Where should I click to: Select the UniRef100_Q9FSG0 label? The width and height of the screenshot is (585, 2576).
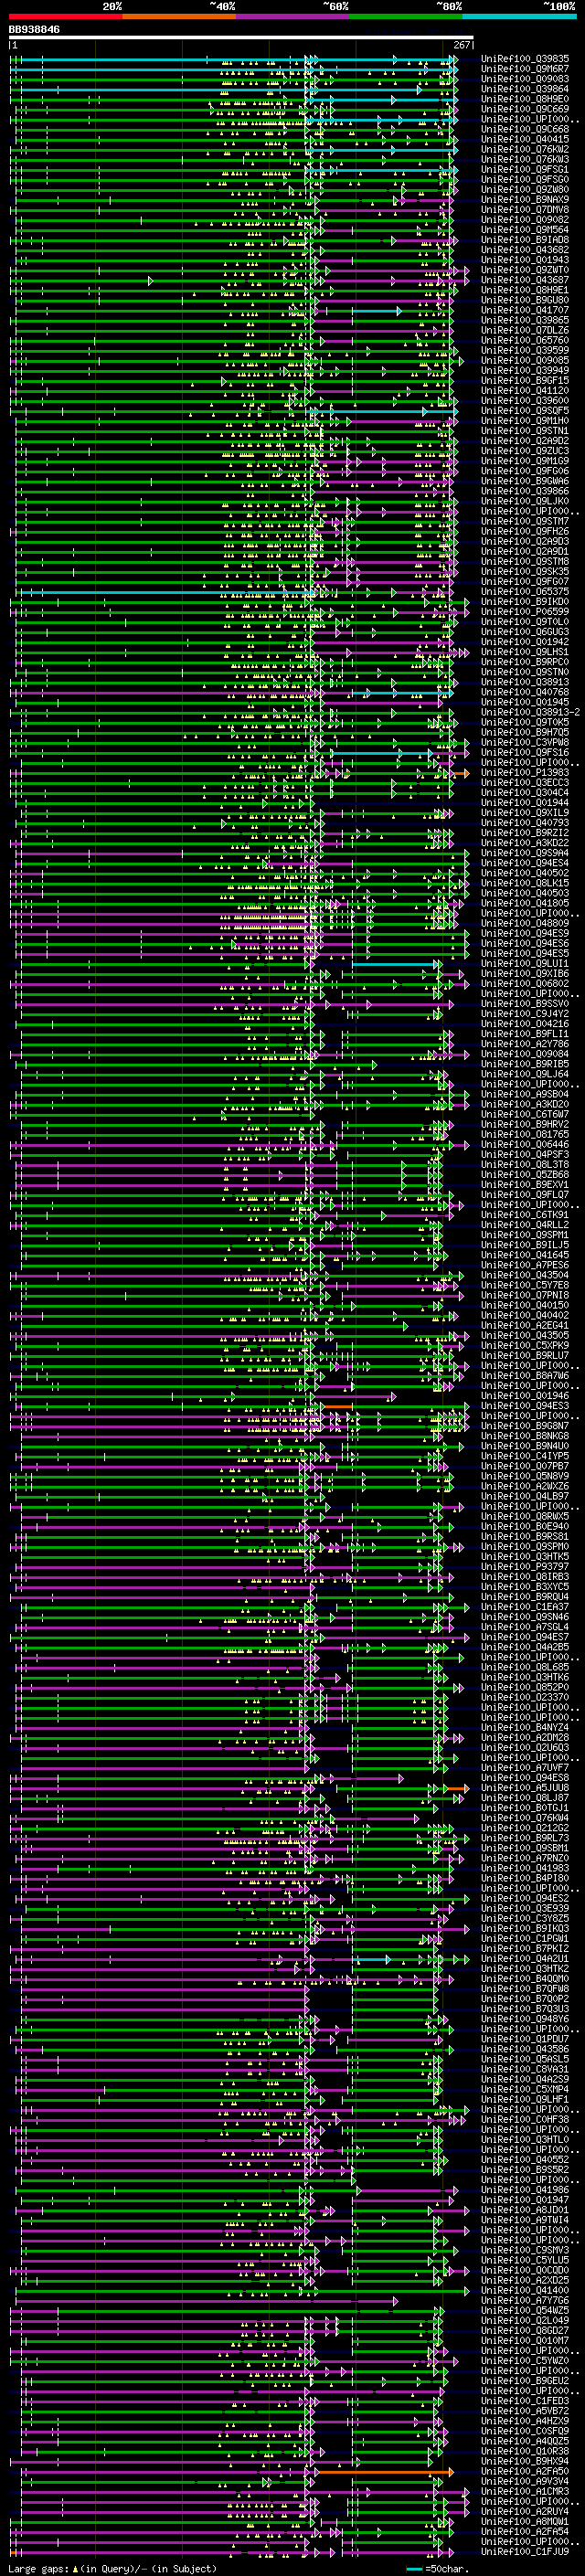click(525, 180)
